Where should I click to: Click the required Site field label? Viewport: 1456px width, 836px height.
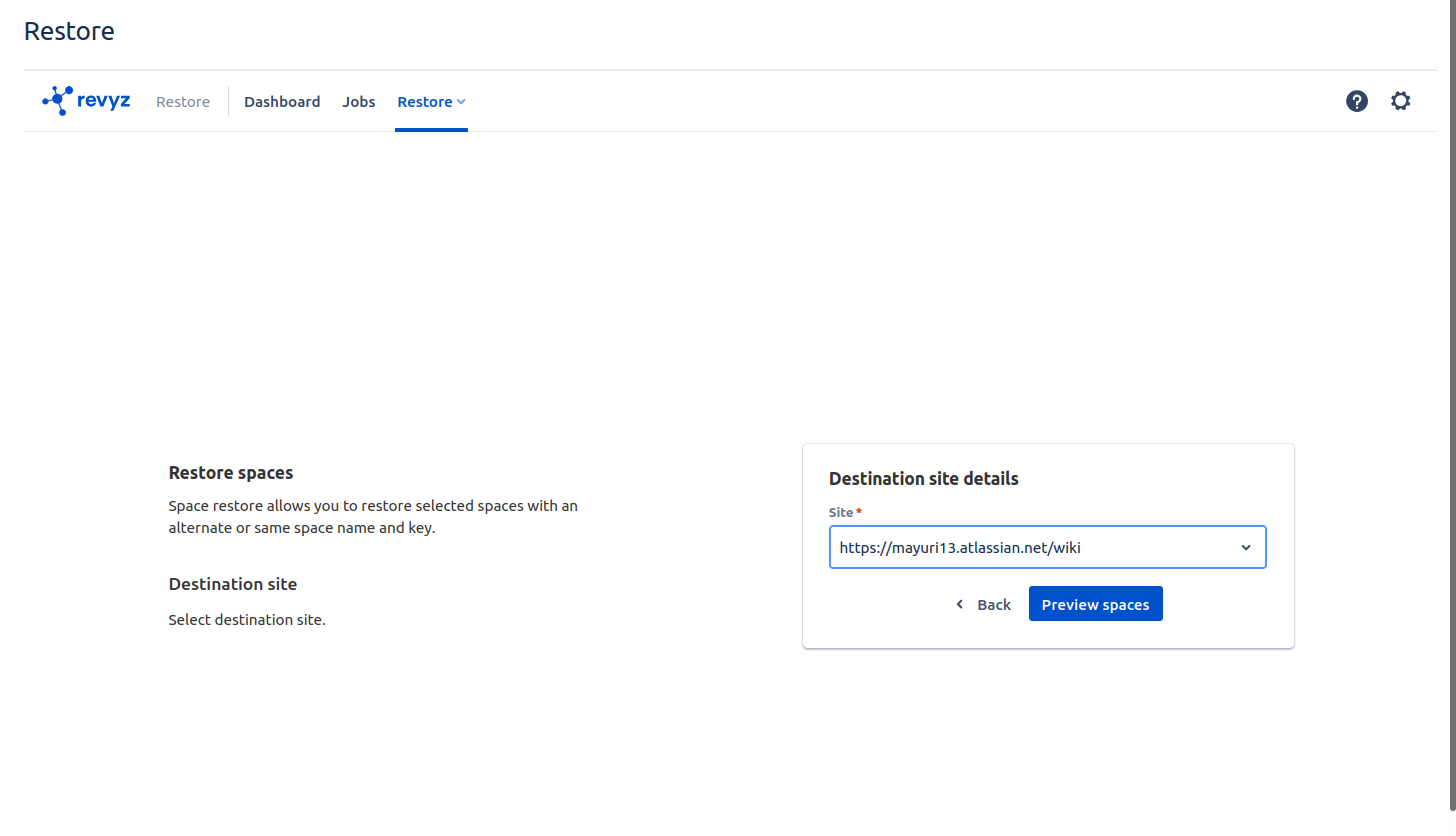pyautogui.click(x=841, y=512)
